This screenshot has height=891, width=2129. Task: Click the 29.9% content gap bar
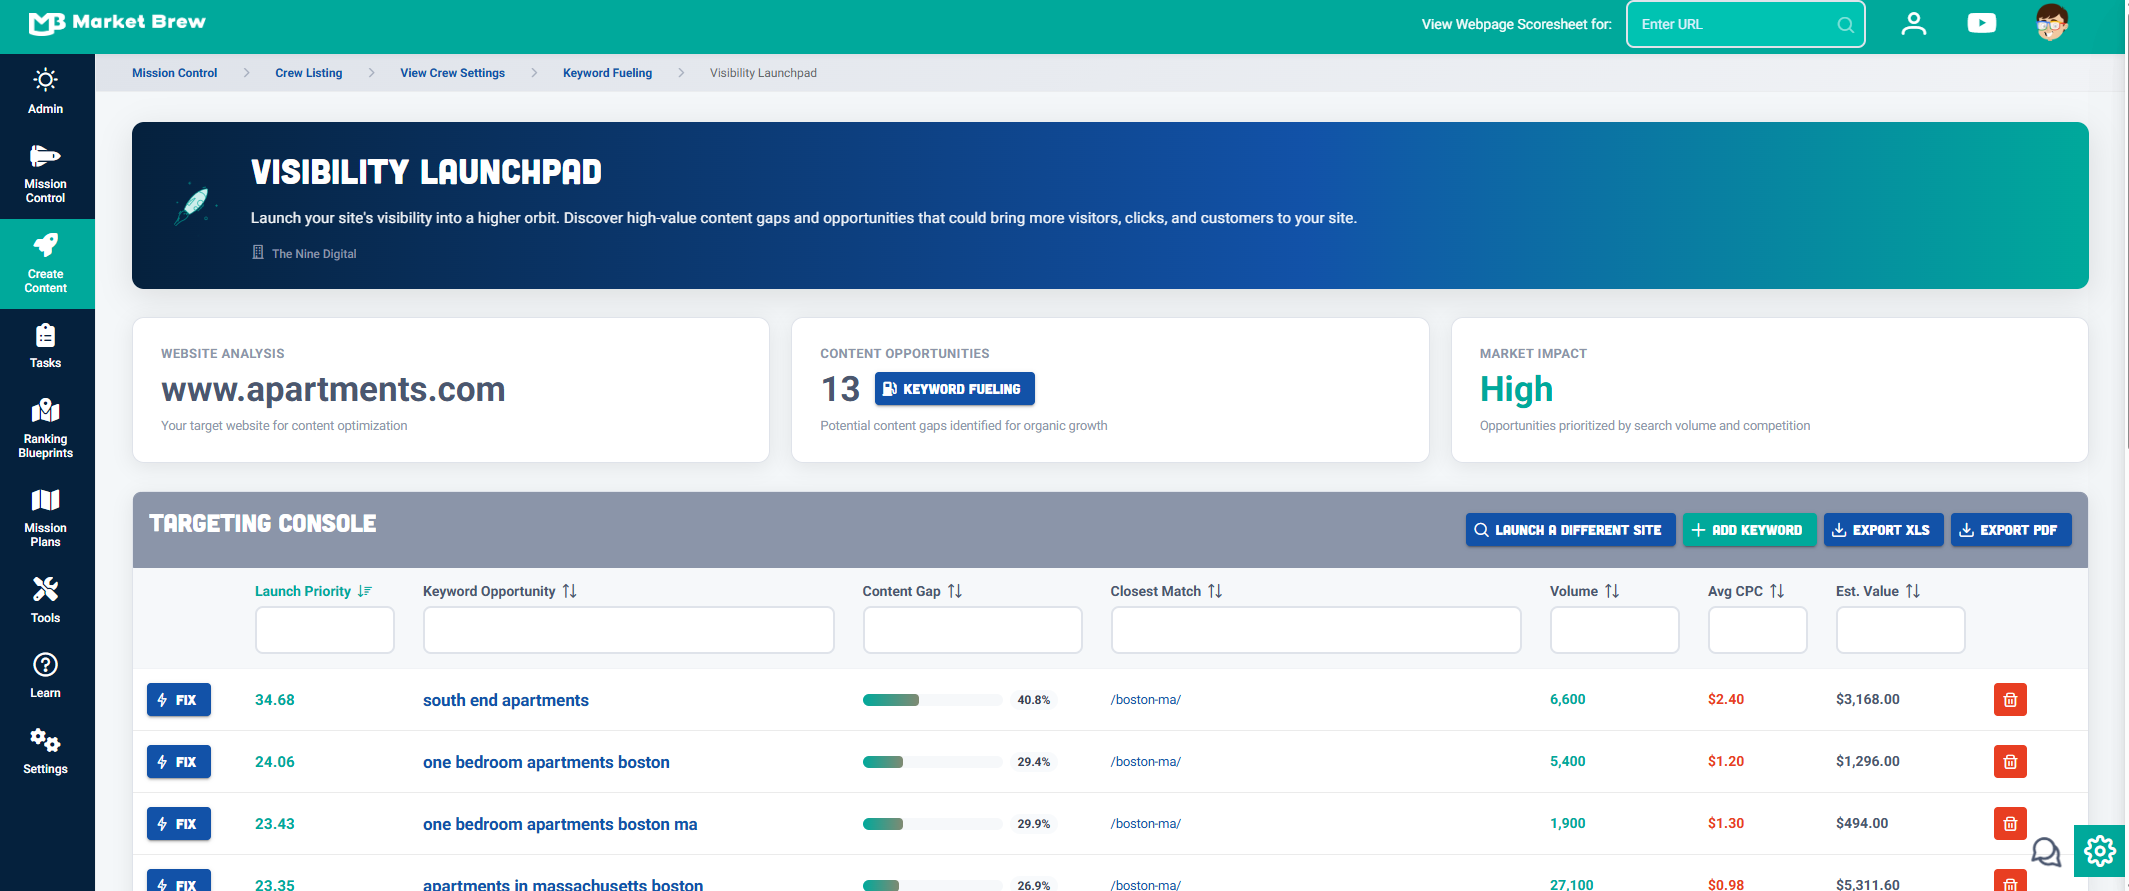932,824
